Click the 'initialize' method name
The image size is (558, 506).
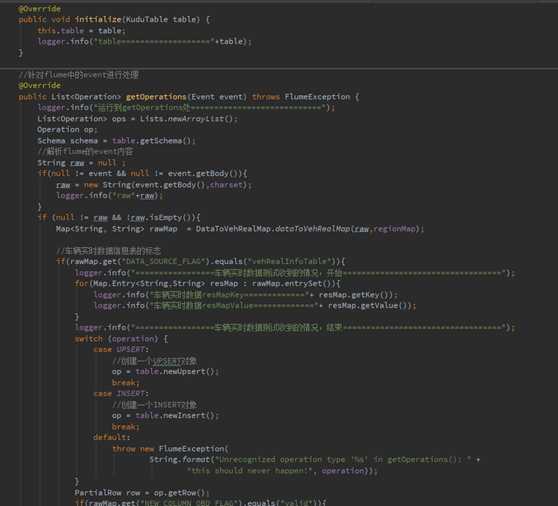pyautogui.click(x=98, y=19)
